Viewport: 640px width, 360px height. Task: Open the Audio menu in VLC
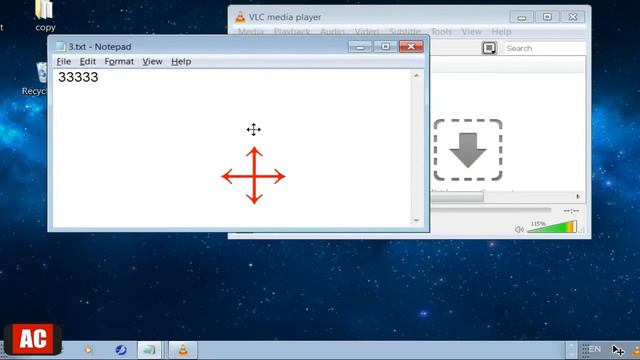point(332,31)
